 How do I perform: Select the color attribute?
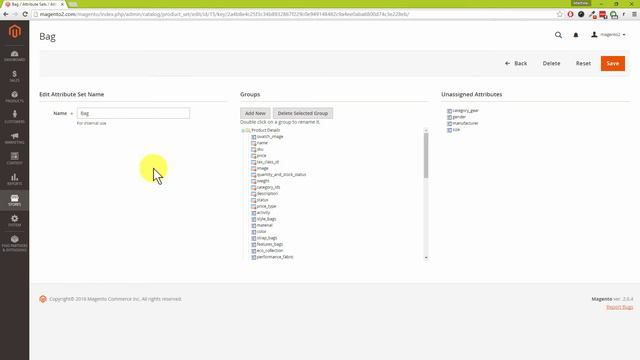(x=261, y=232)
